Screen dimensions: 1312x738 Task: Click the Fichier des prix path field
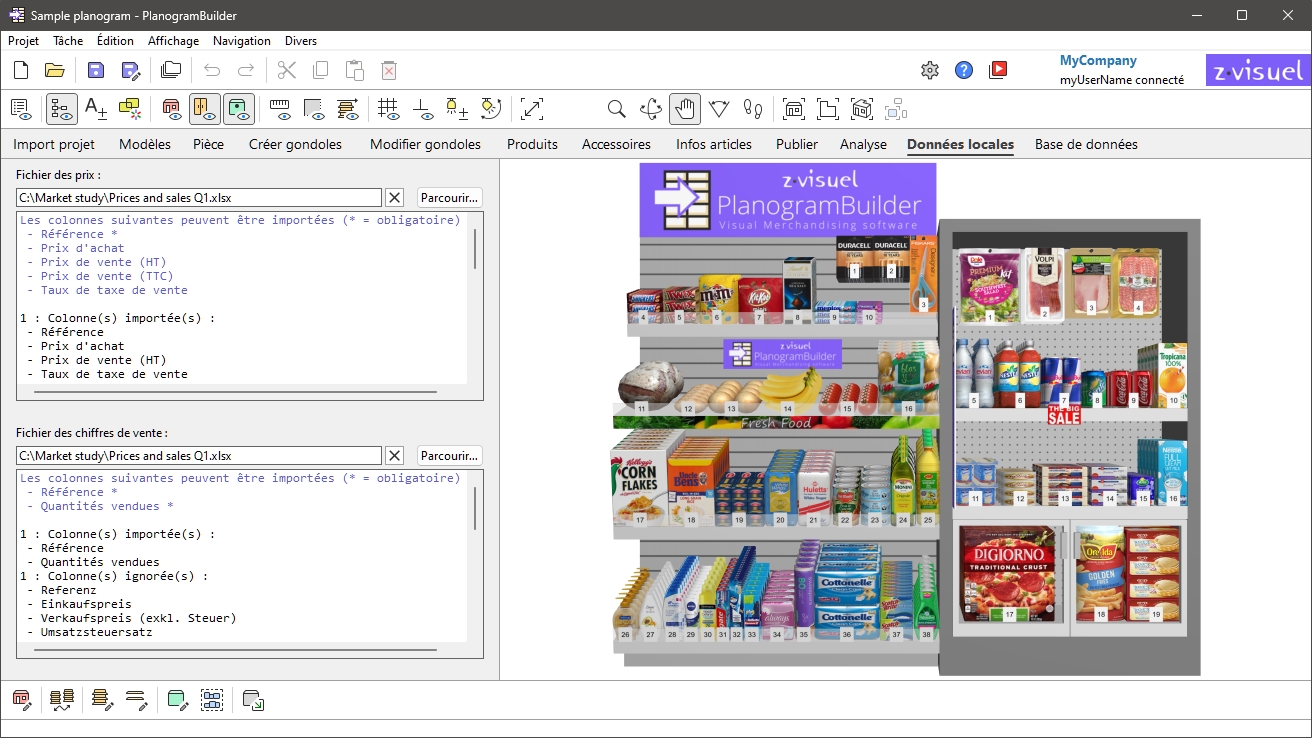coord(199,198)
